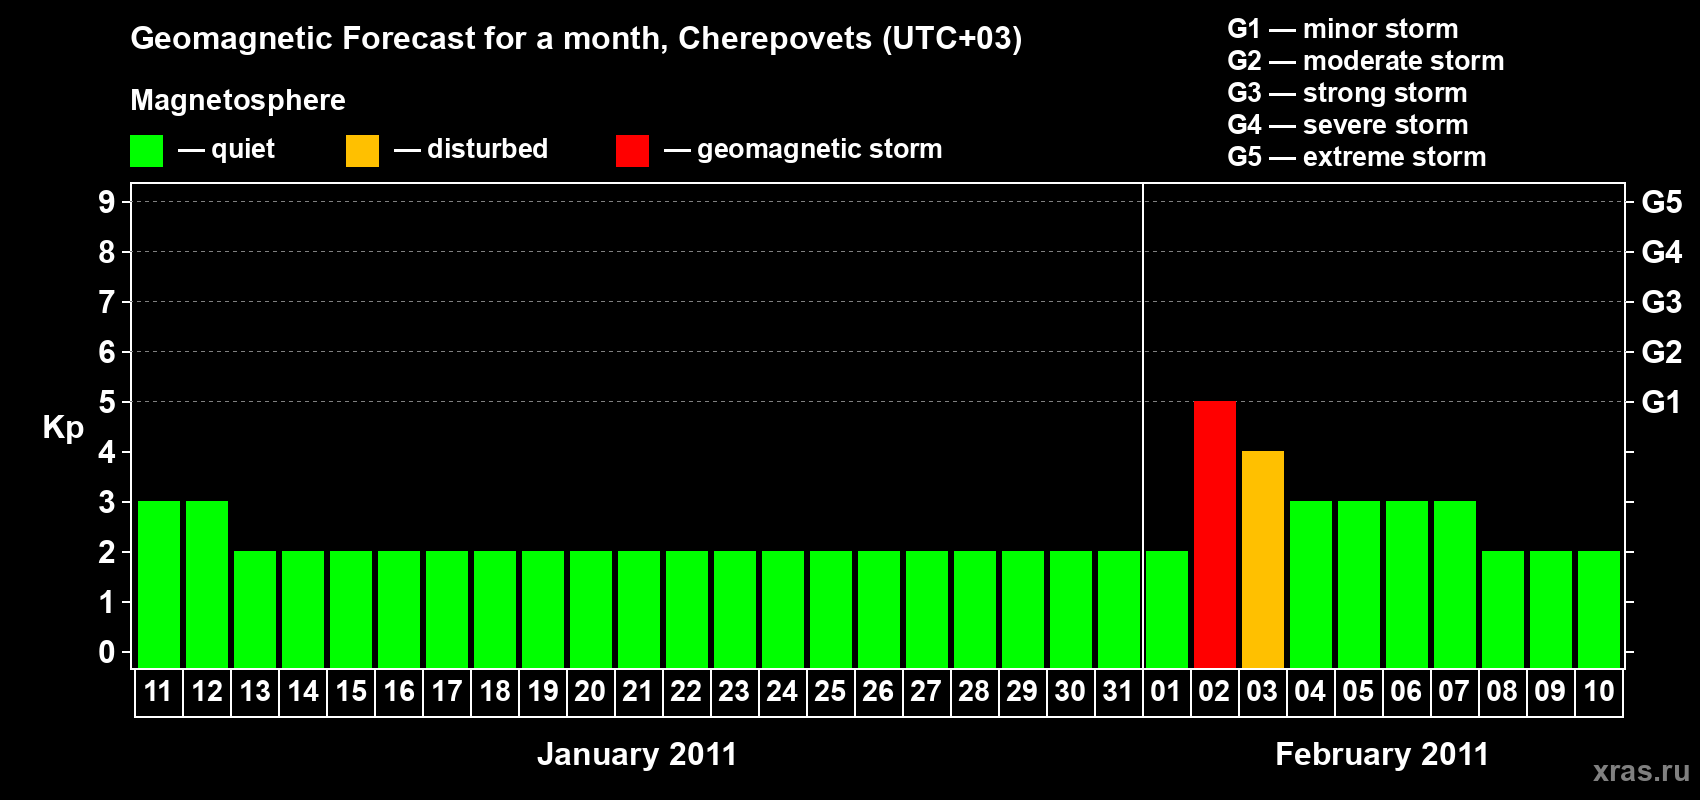This screenshot has width=1700, height=800.
Task: Click the G5 extreme storm legend line
Action: pos(1357,157)
